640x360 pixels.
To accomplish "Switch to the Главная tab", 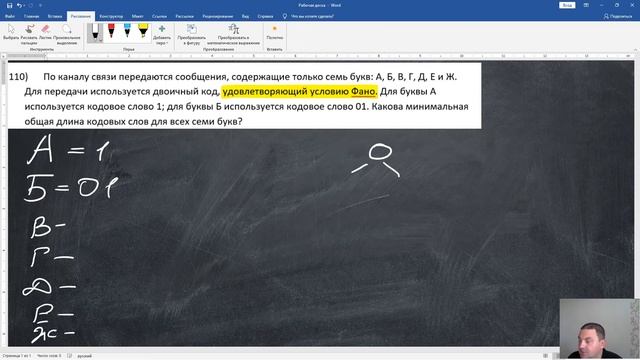I will click(x=31, y=16).
